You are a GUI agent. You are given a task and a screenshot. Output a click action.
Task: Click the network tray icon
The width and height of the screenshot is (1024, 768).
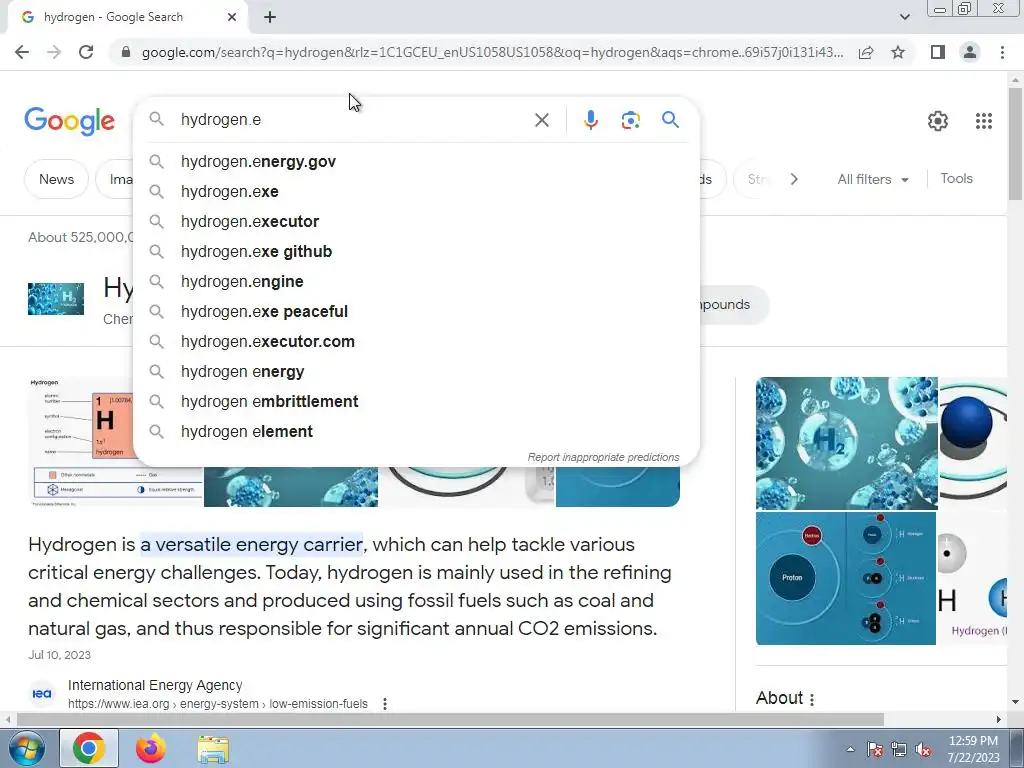point(899,750)
